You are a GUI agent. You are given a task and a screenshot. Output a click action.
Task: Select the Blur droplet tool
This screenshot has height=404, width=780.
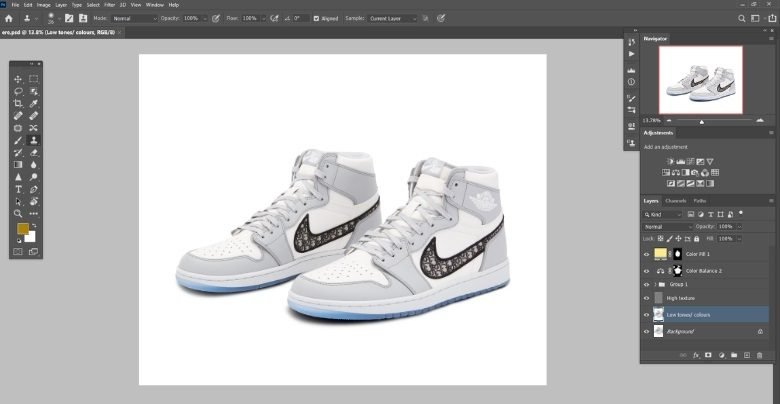tap(33, 165)
